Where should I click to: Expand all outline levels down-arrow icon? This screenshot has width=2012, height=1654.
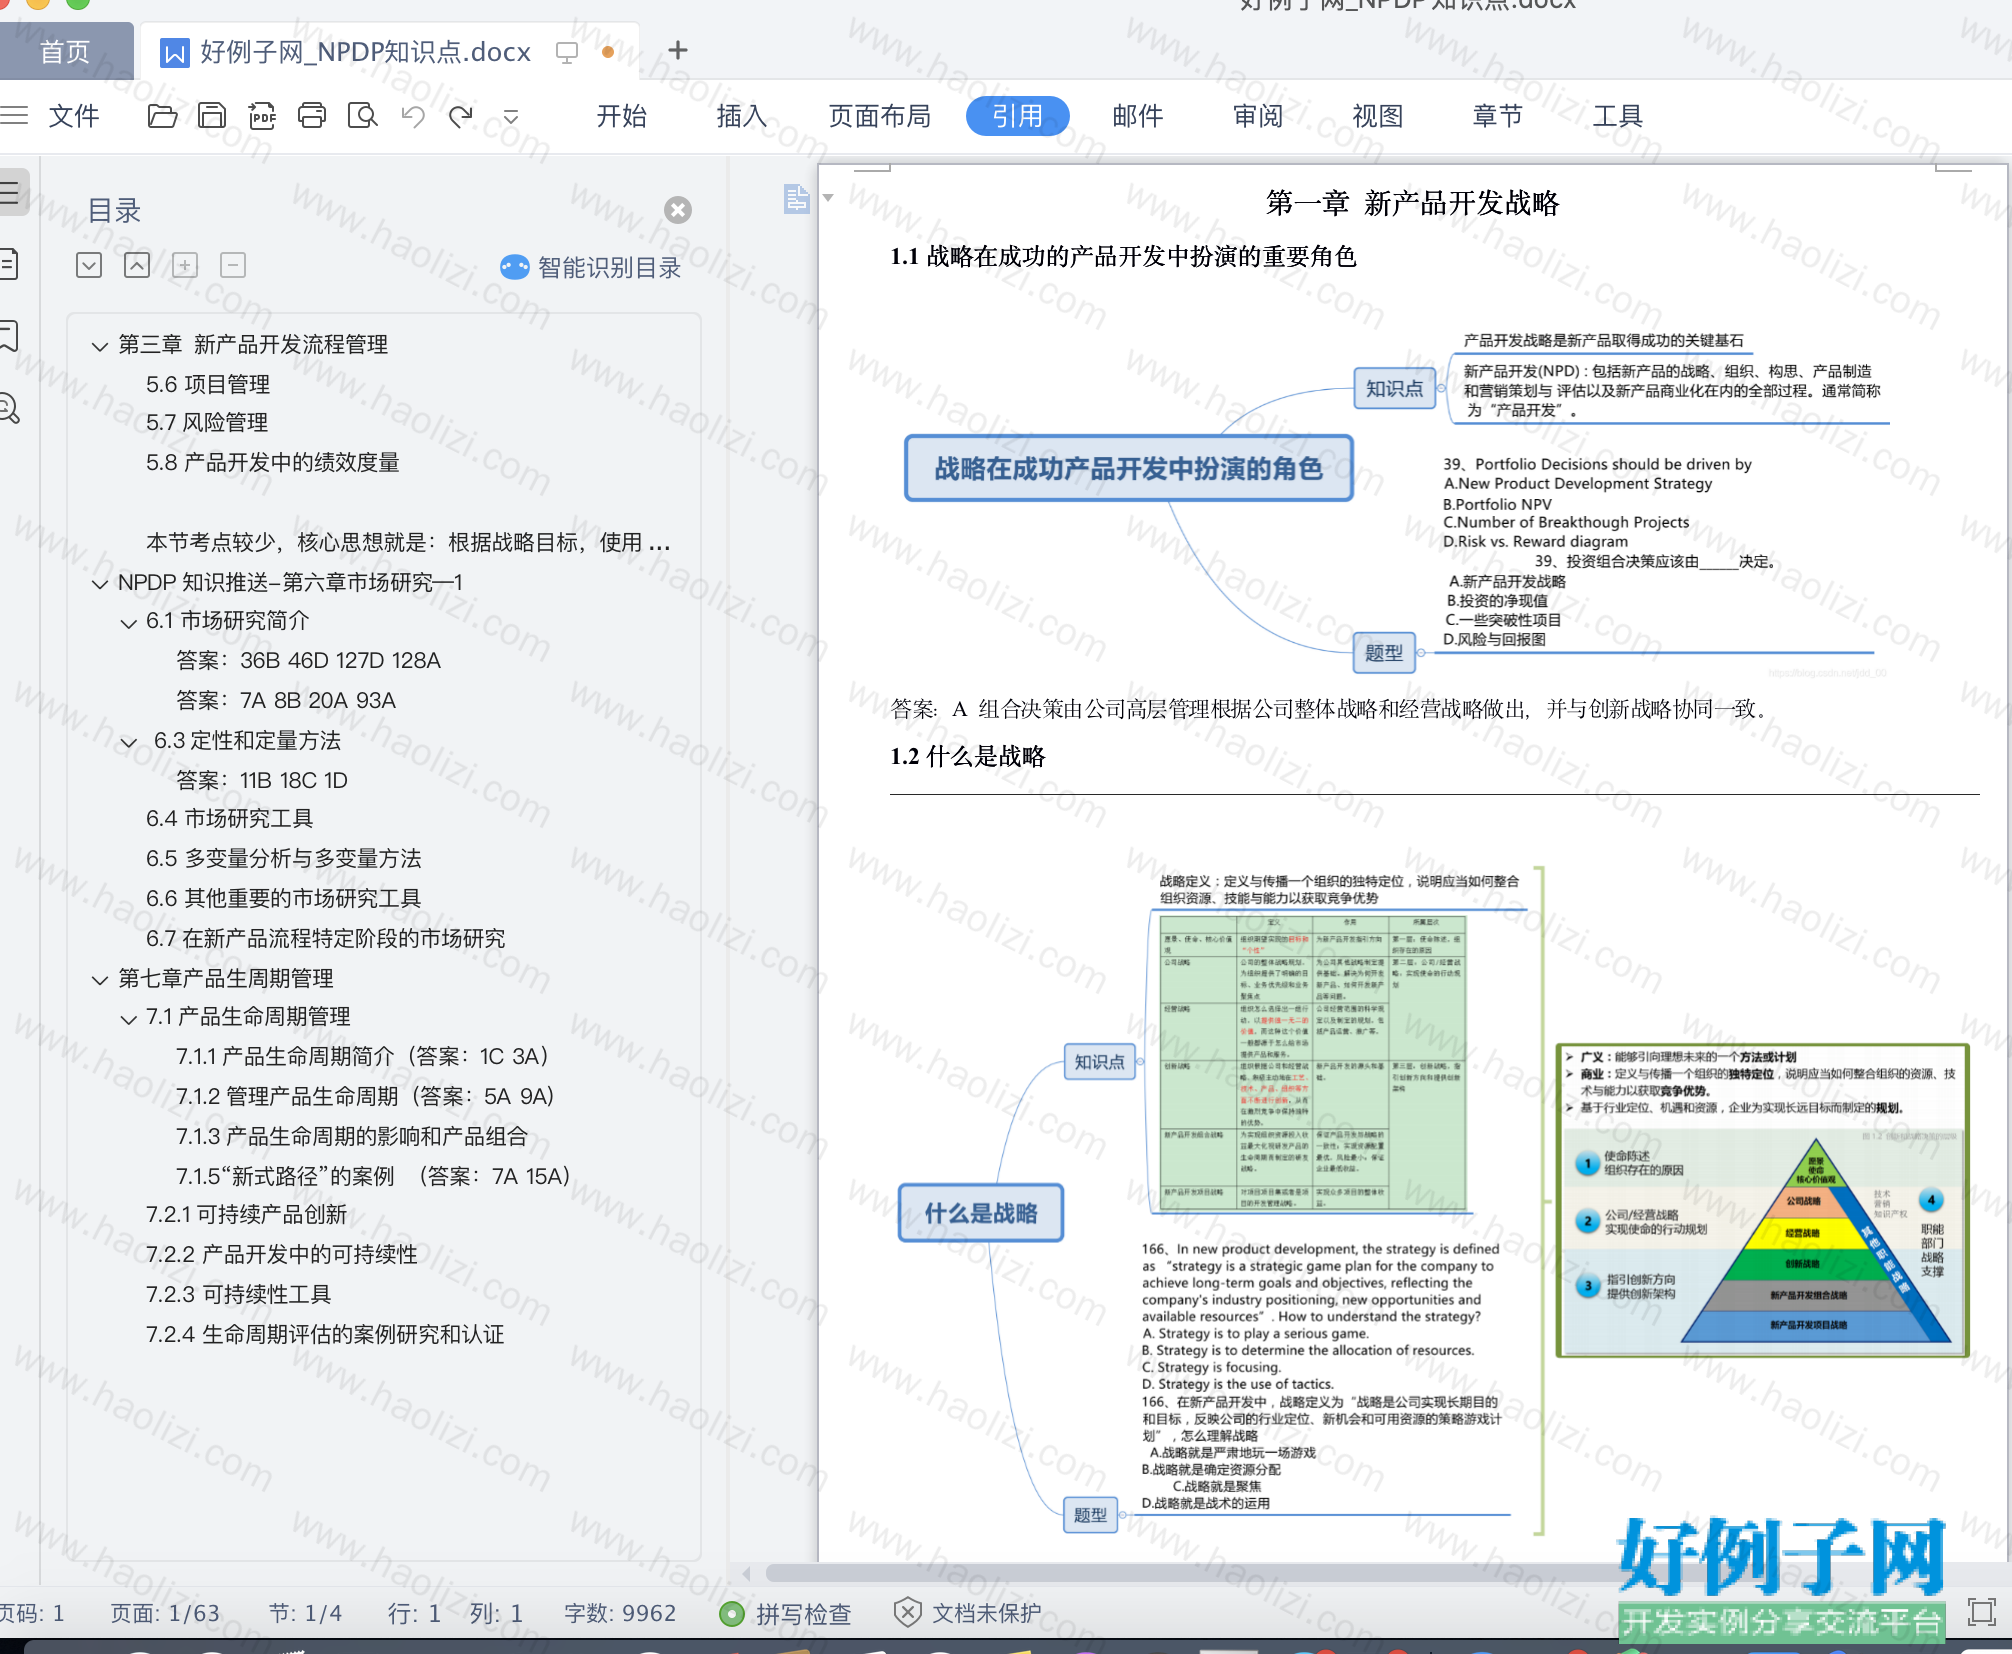[89, 265]
